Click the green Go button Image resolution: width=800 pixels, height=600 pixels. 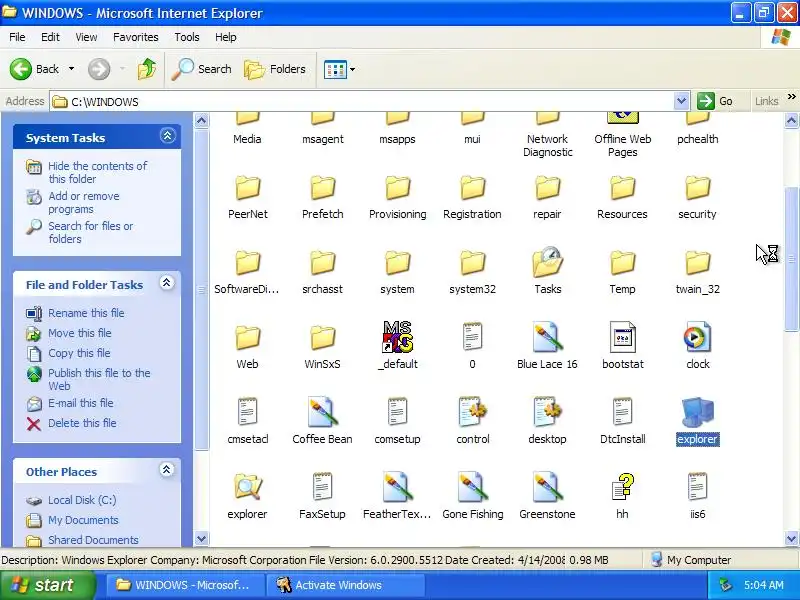tap(715, 101)
